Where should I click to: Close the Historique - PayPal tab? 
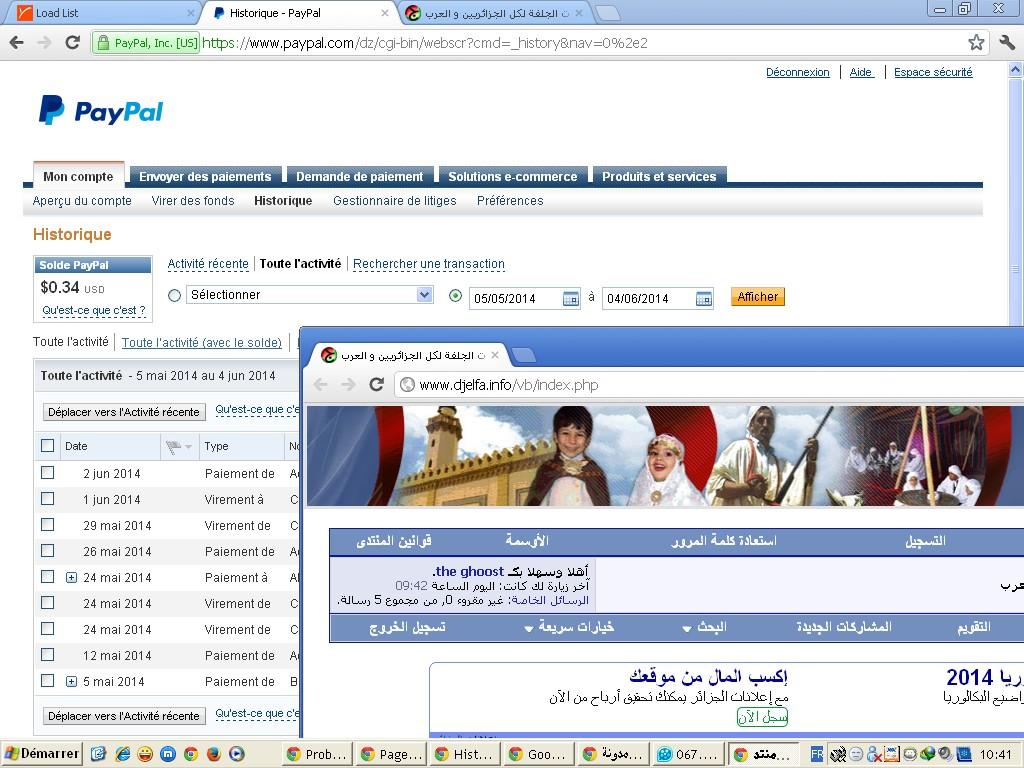[x=385, y=13]
